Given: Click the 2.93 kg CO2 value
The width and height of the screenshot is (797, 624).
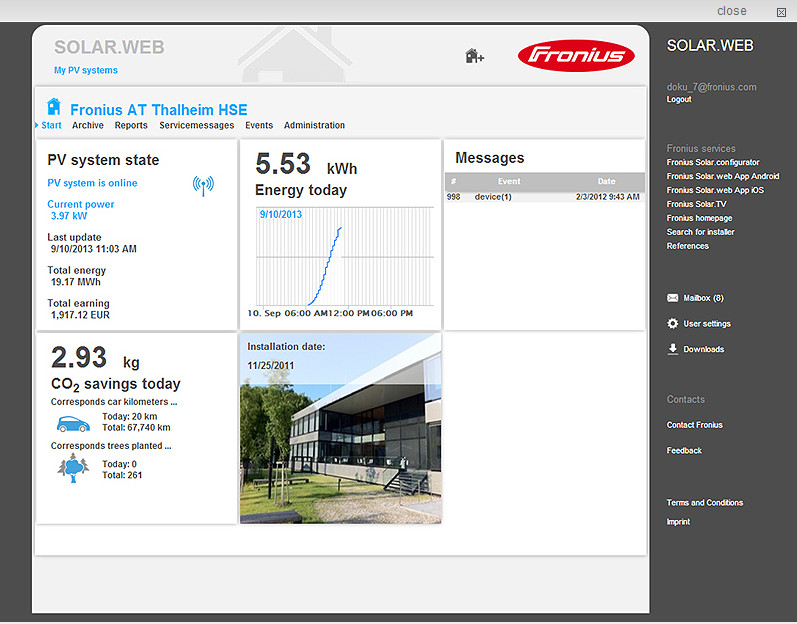Looking at the screenshot, I should [95, 358].
